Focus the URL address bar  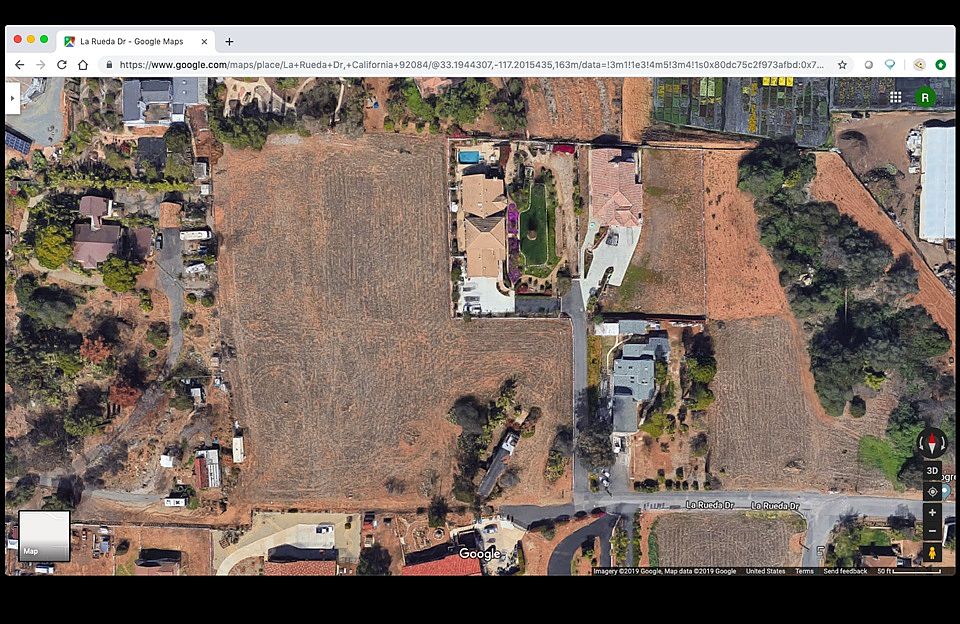(x=471, y=65)
